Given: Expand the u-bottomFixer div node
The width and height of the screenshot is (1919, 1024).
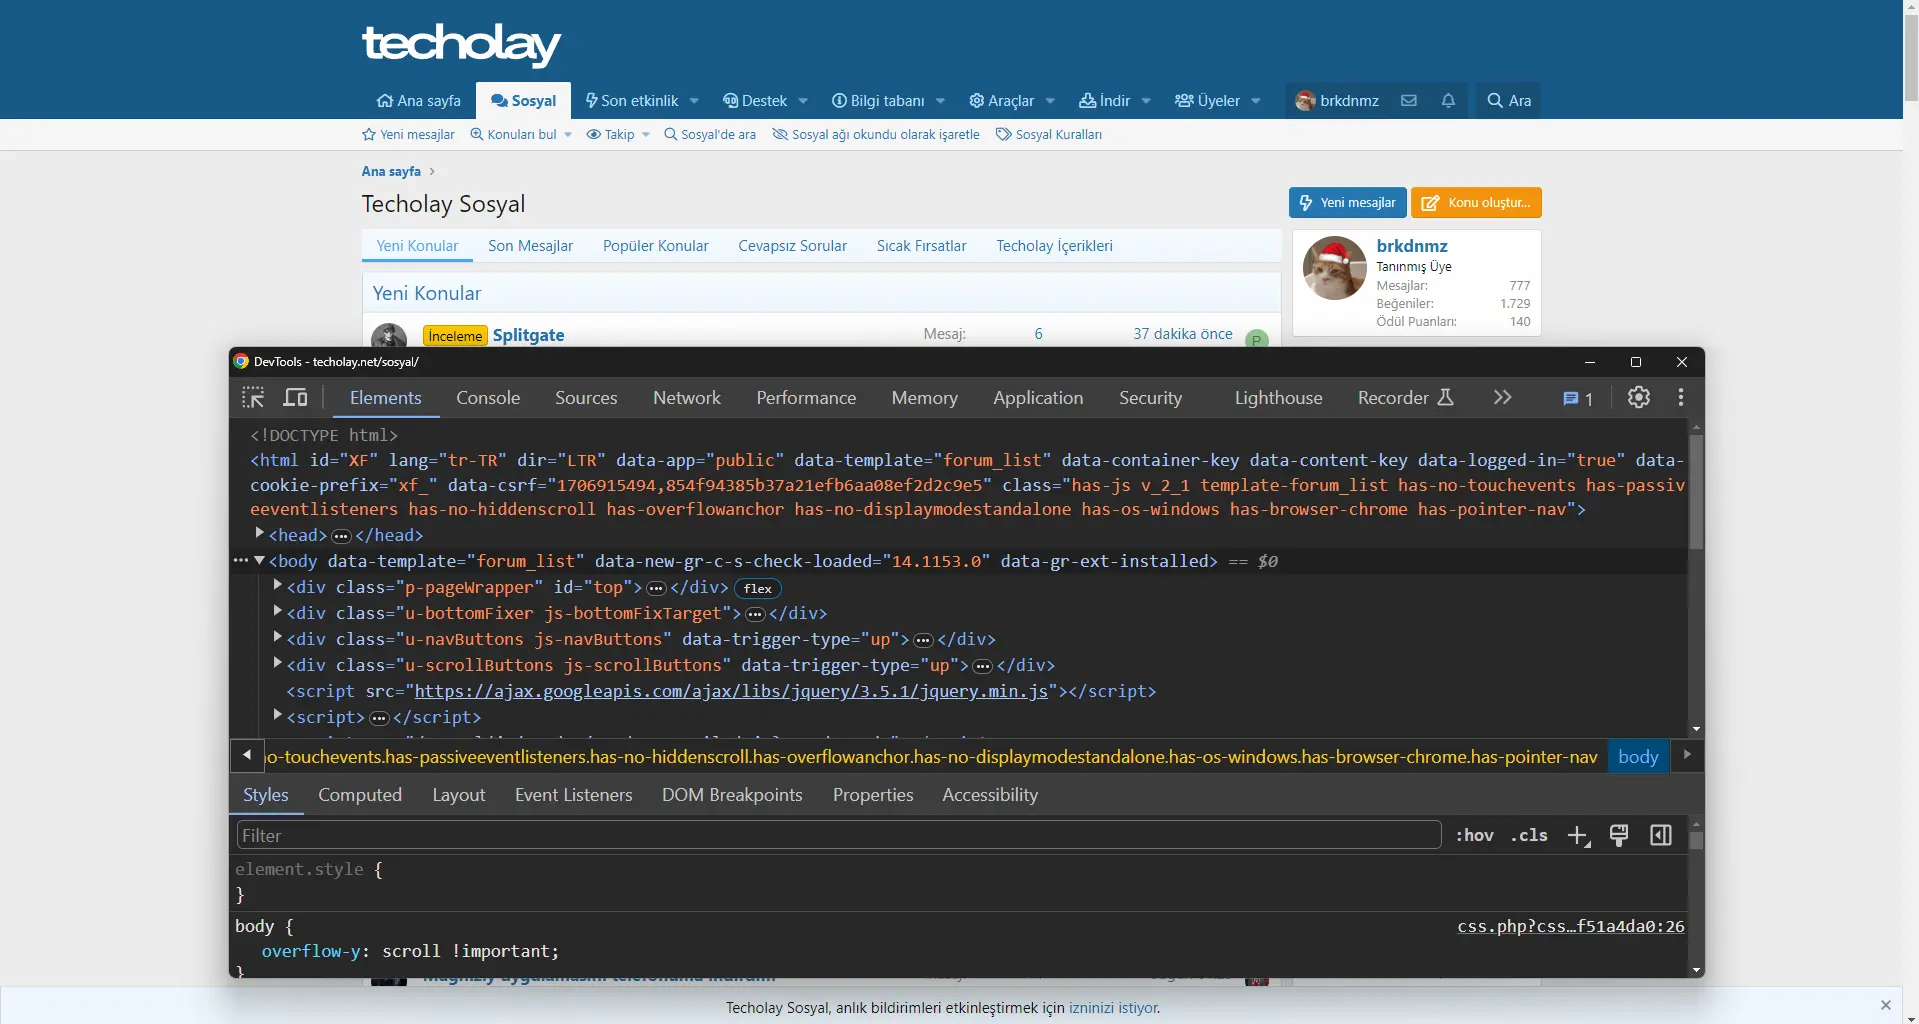Looking at the screenshot, I should tap(278, 612).
